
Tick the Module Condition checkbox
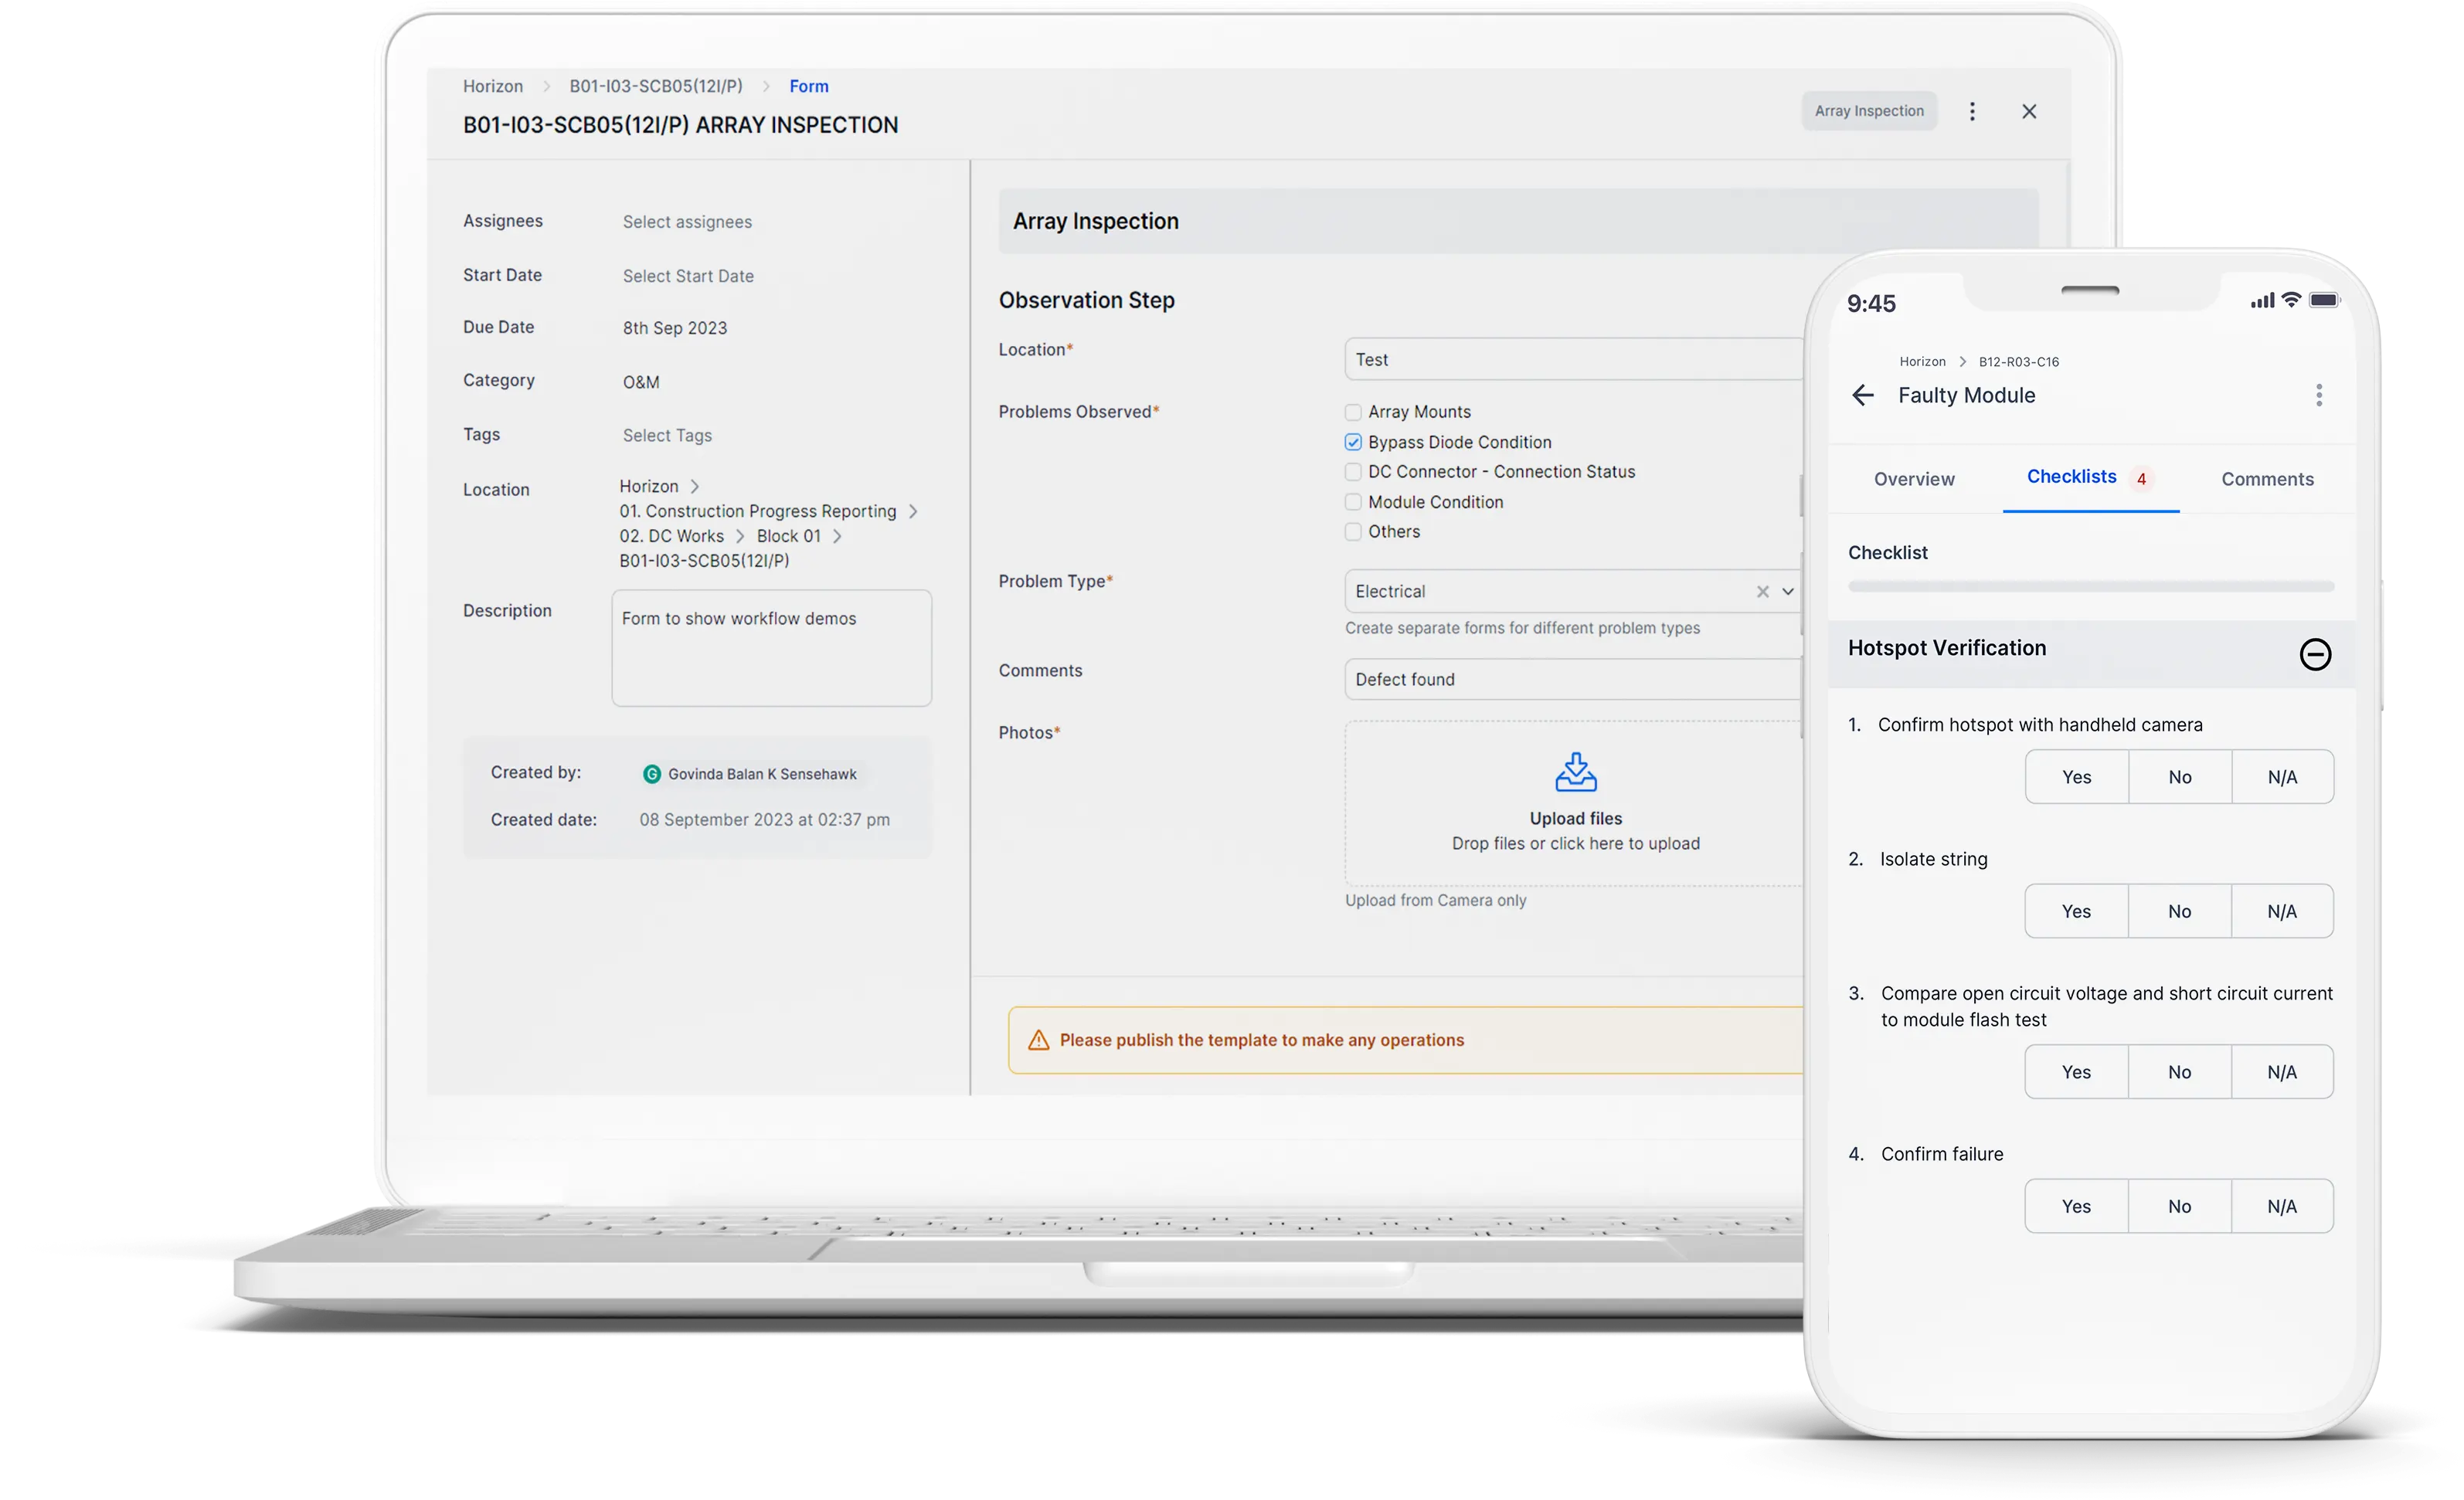pos(1353,502)
